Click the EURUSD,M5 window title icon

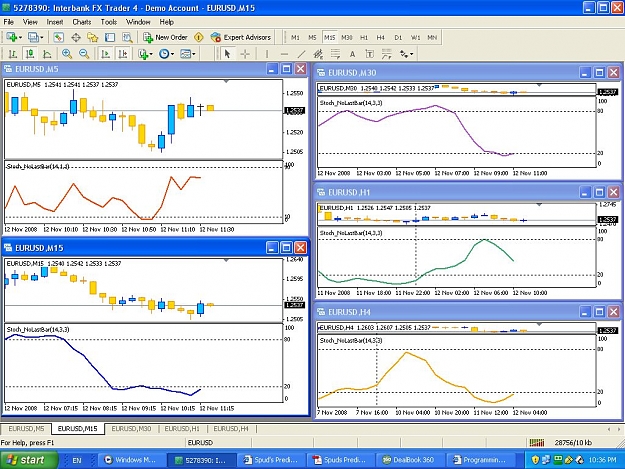pos(8,69)
